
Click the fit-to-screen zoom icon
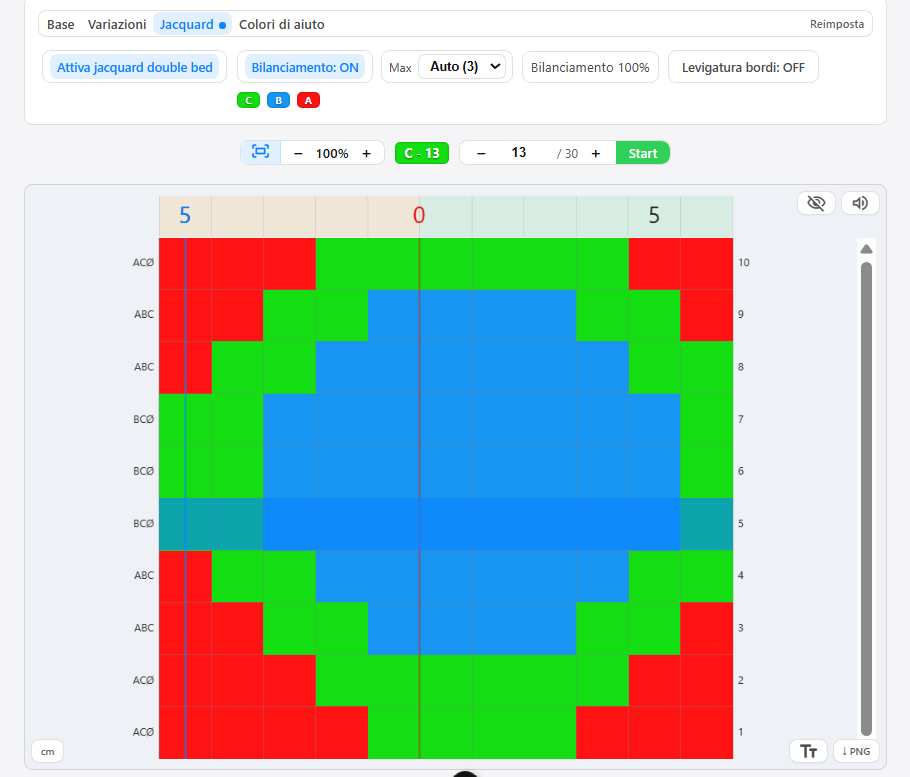(261, 152)
